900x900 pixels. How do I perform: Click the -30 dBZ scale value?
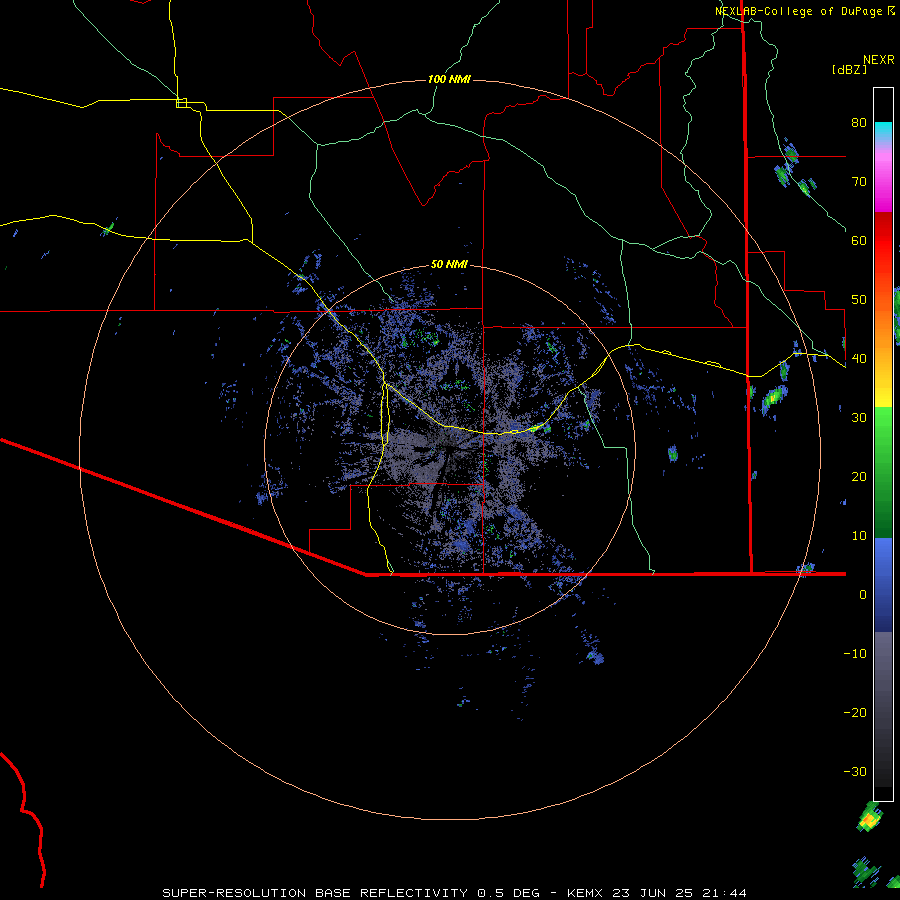[x=855, y=771]
